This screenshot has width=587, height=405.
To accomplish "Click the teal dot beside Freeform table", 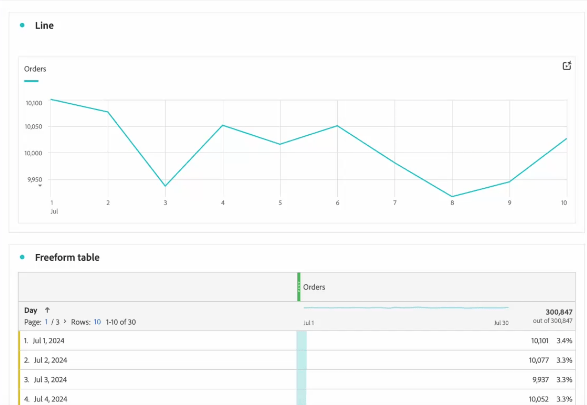I will [22, 257].
